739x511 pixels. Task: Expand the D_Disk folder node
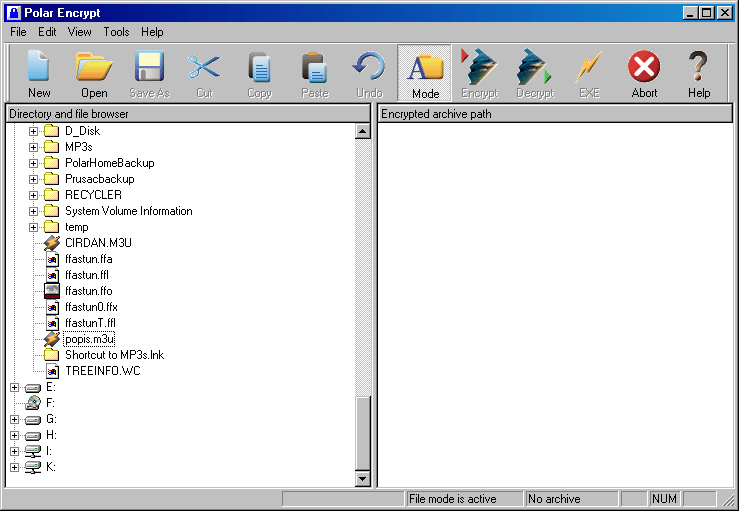pyautogui.click(x=33, y=131)
